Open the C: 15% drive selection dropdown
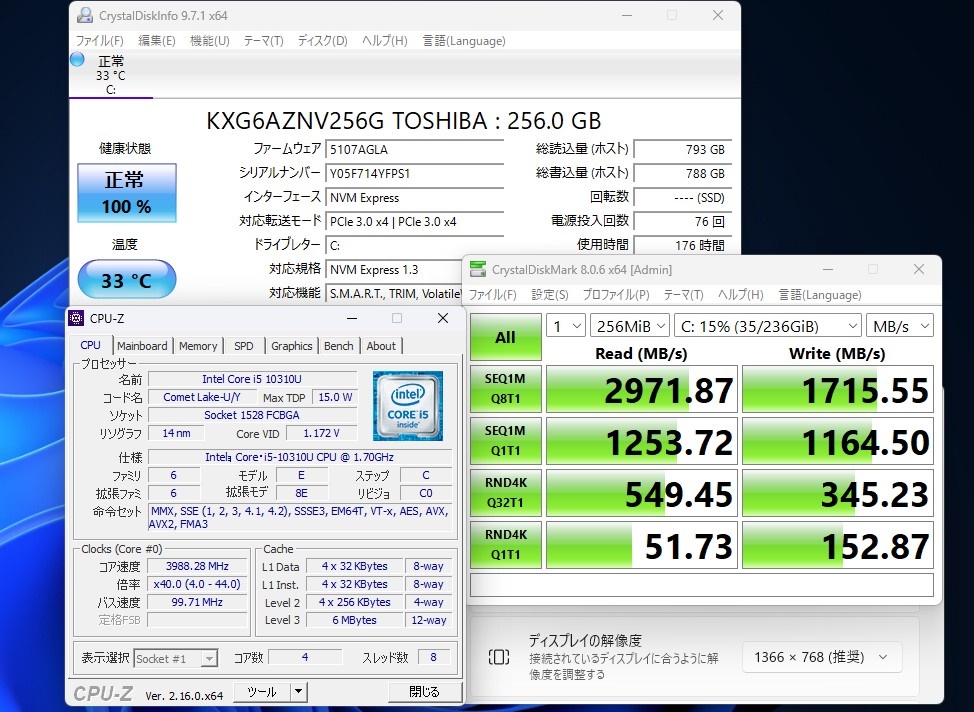974x712 pixels. click(768, 326)
